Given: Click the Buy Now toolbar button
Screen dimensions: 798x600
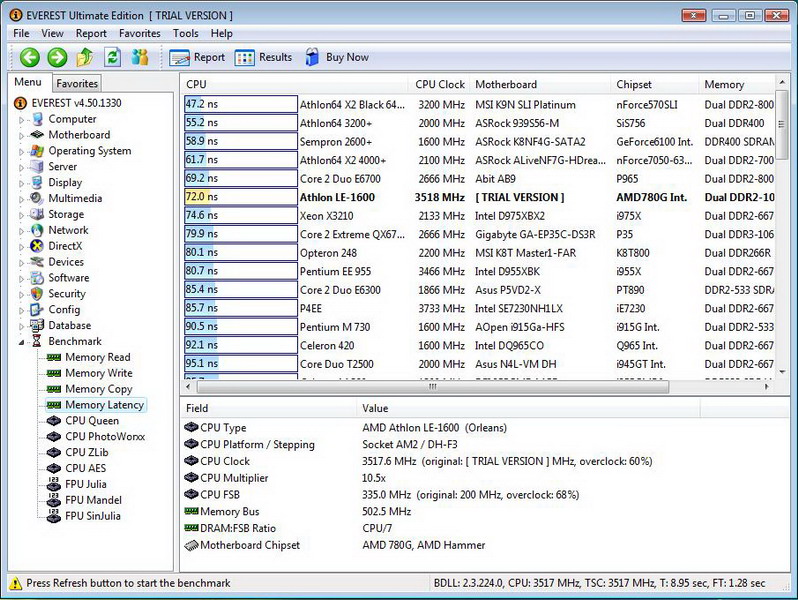Looking at the screenshot, I should (337, 58).
